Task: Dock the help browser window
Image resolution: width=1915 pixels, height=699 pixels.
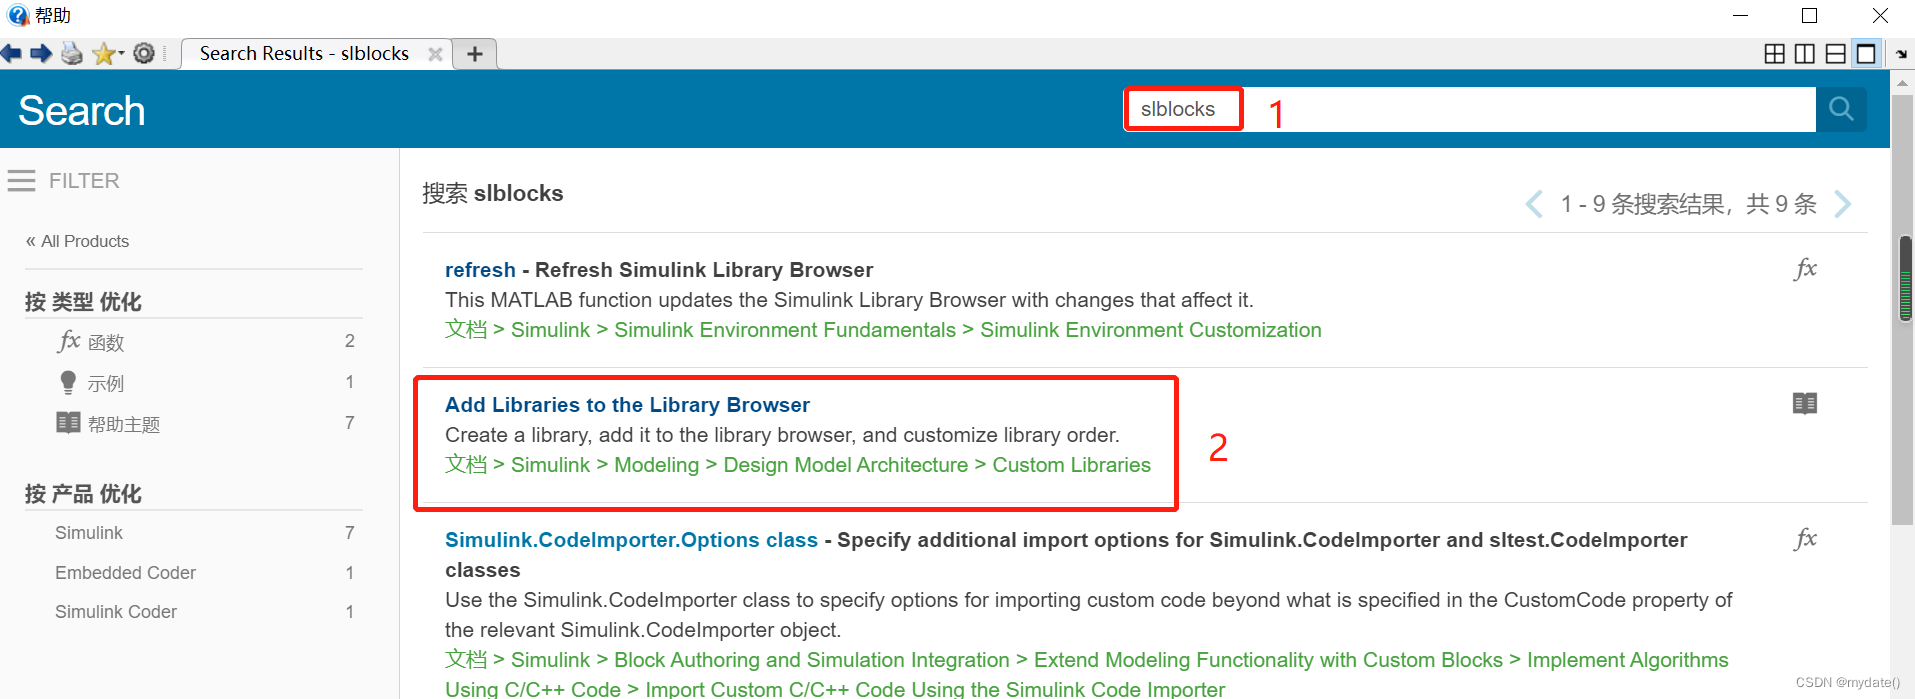Action: pos(1901,54)
